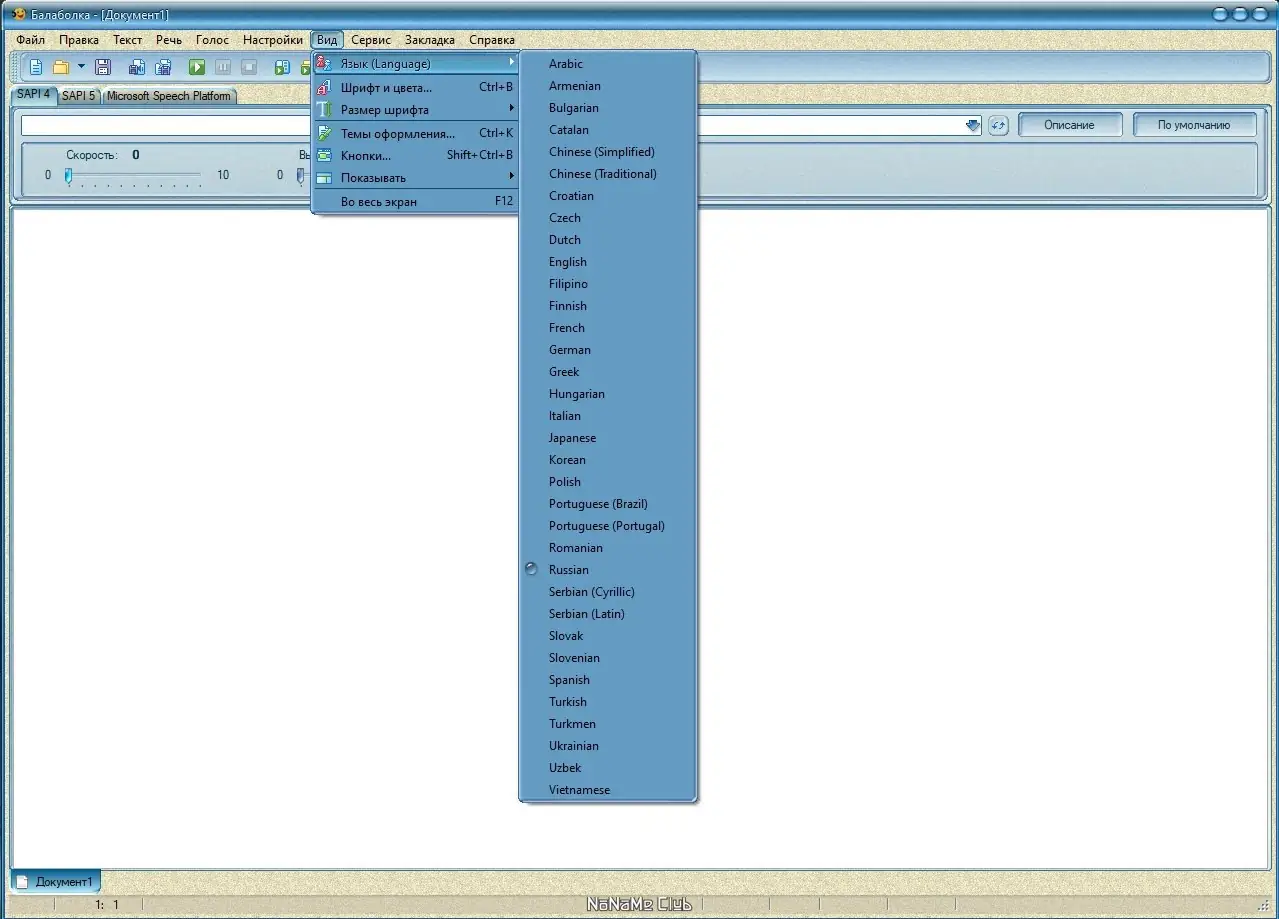This screenshot has width=1279, height=919.
Task: Select the Документ1 document tab
Action: pos(56,882)
